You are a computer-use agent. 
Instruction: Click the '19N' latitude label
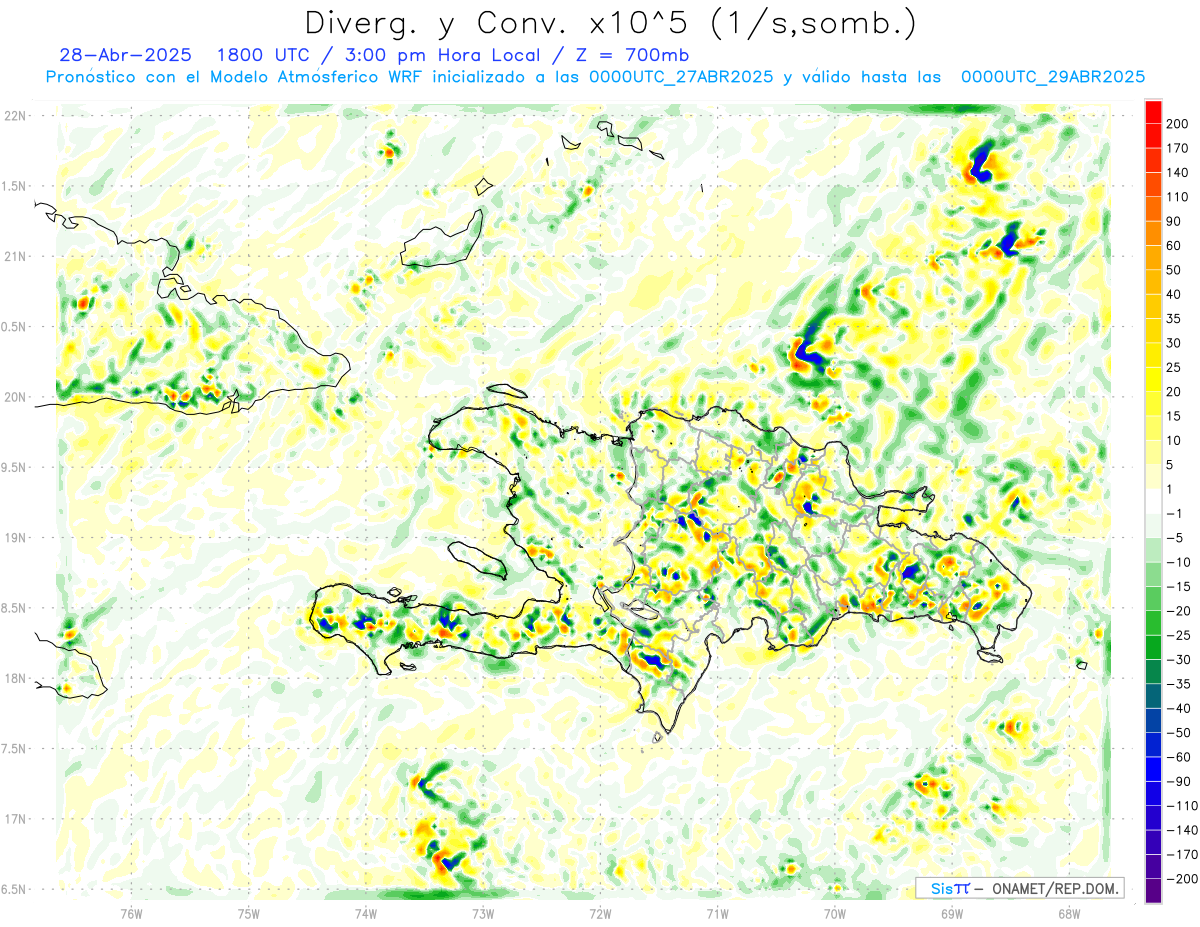click(x=14, y=538)
